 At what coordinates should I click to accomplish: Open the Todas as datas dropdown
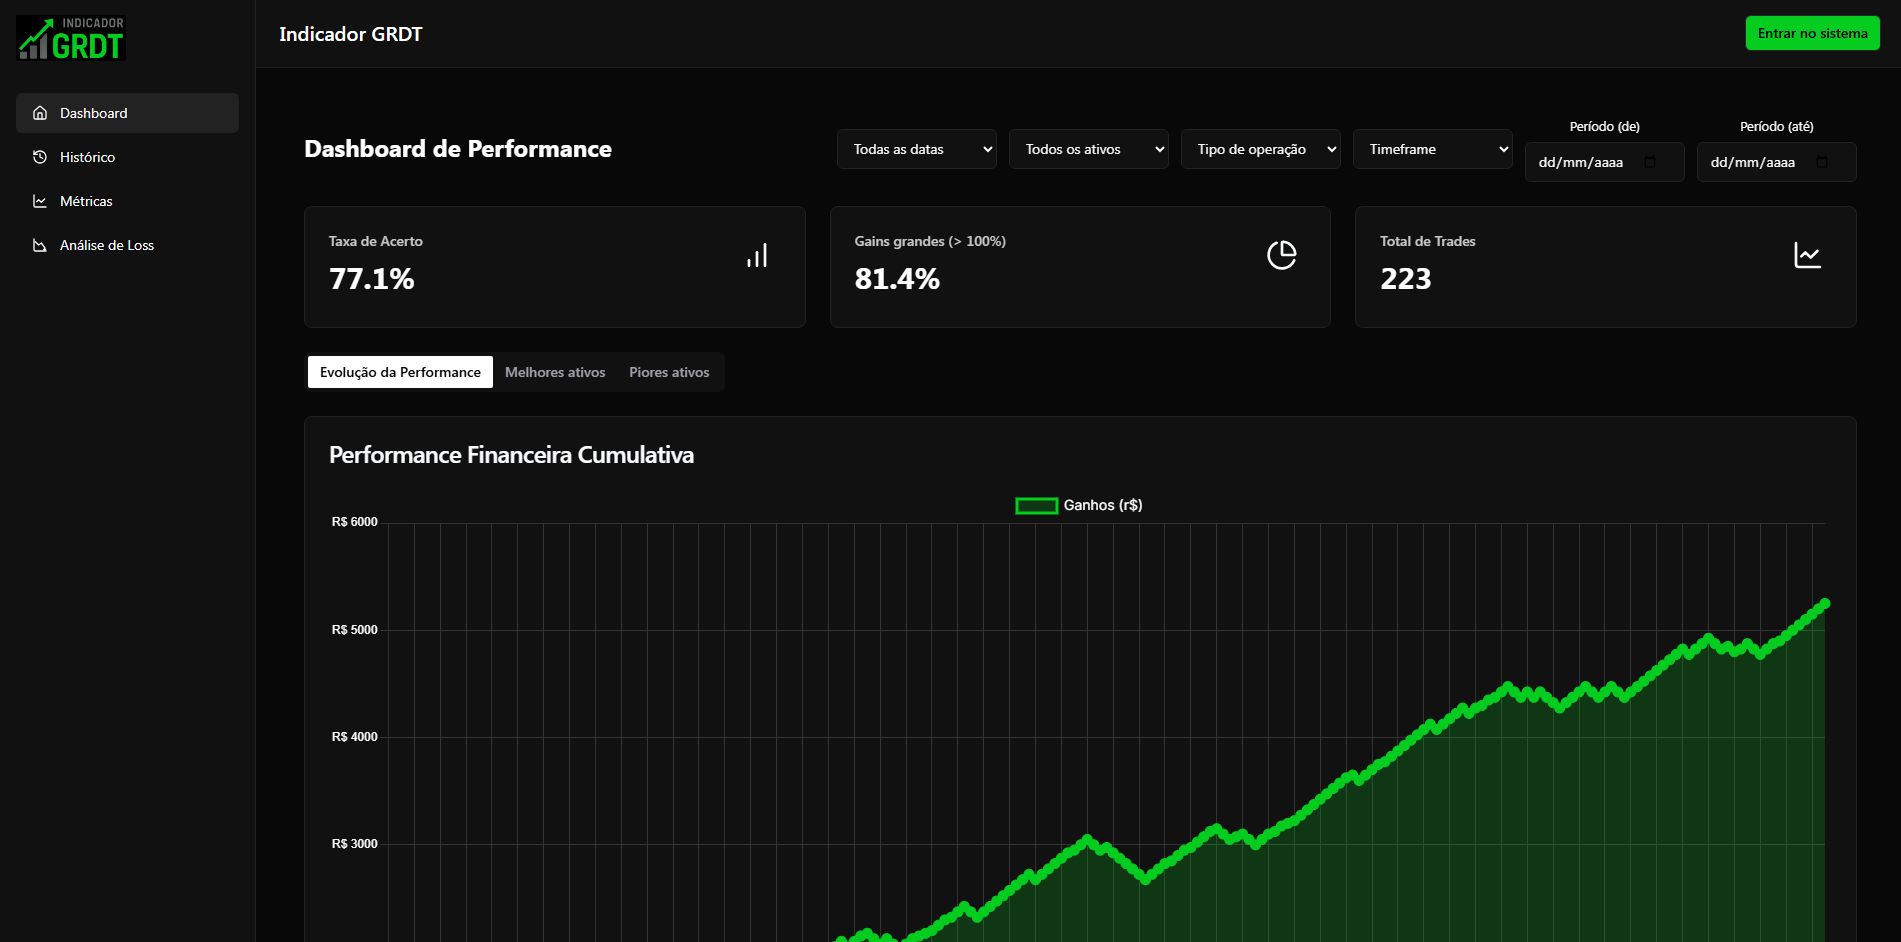click(x=917, y=149)
